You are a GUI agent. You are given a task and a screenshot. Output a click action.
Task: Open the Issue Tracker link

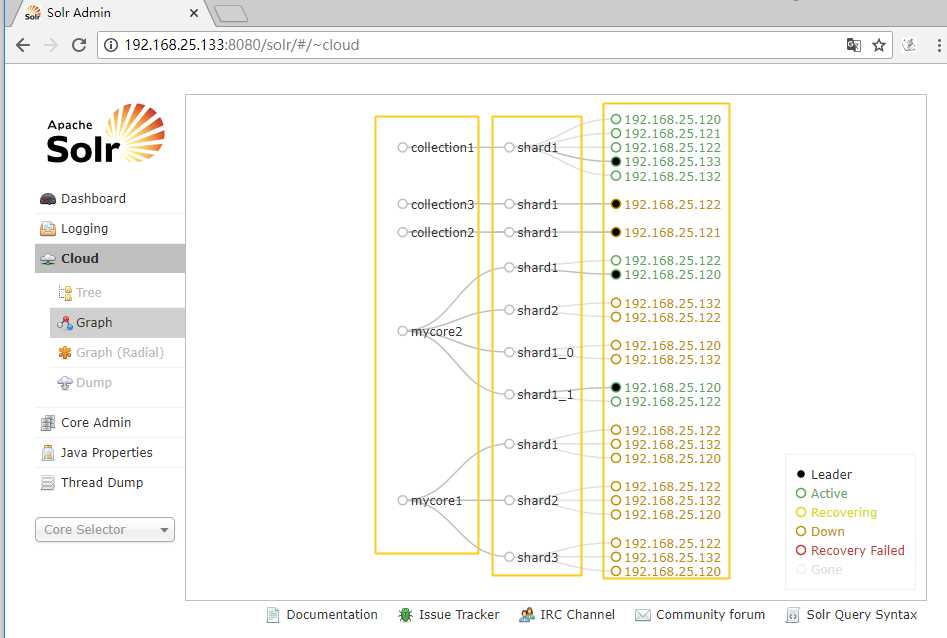pos(459,615)
